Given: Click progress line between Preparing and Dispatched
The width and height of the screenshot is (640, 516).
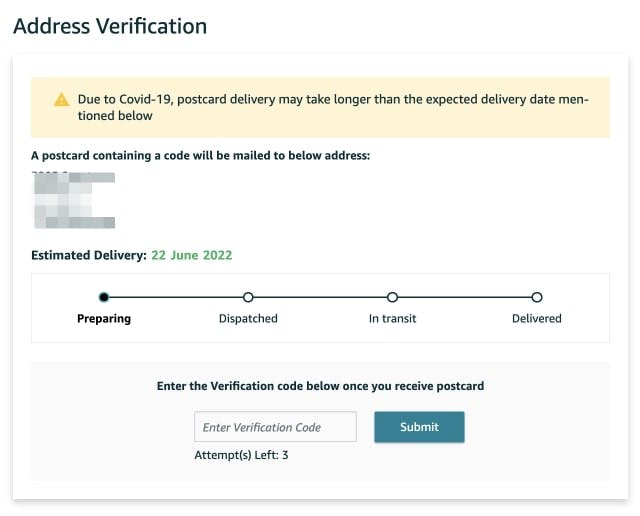Looking at the screenshot, I should click(176, 297).
